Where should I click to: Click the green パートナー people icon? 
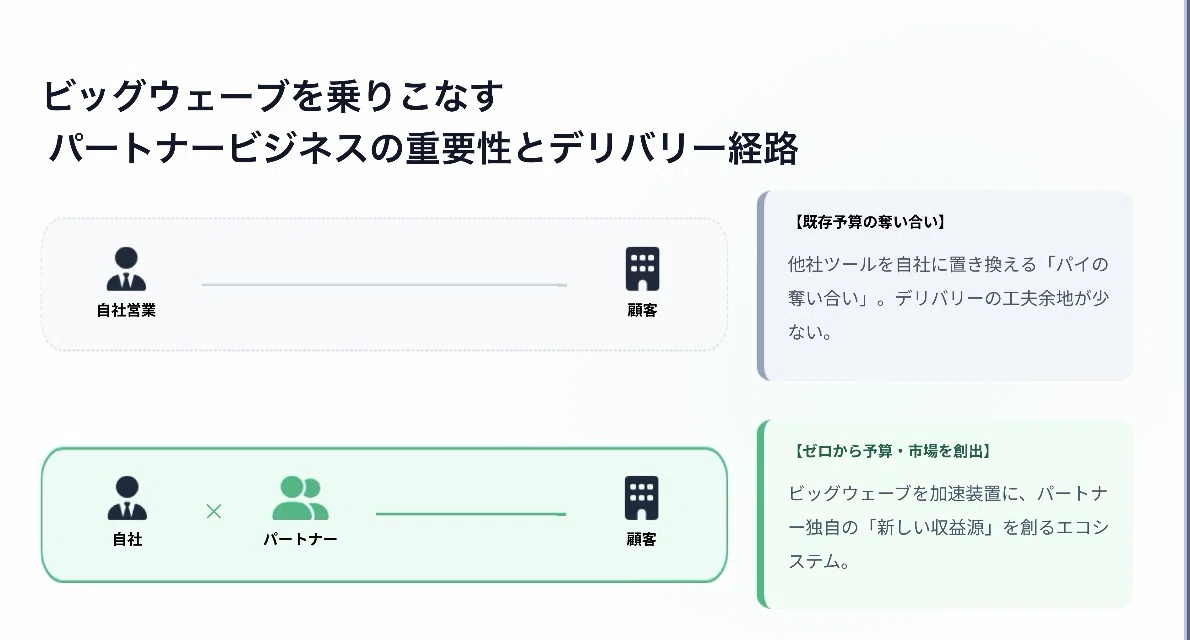click(x=301, y=498)
